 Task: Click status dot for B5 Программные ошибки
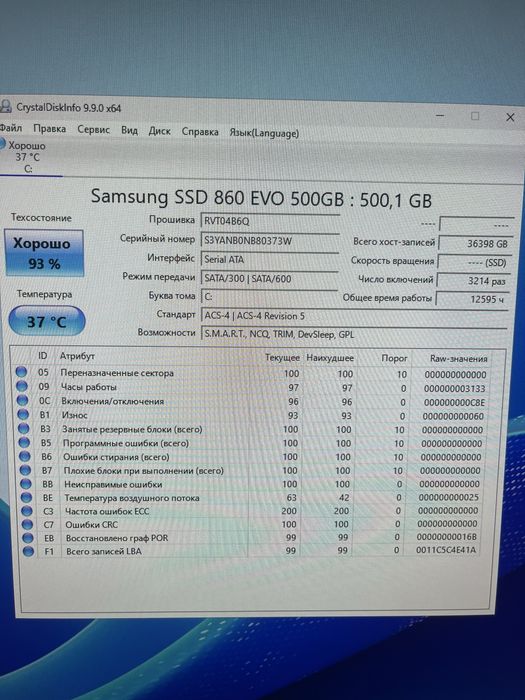coord(24,442)
